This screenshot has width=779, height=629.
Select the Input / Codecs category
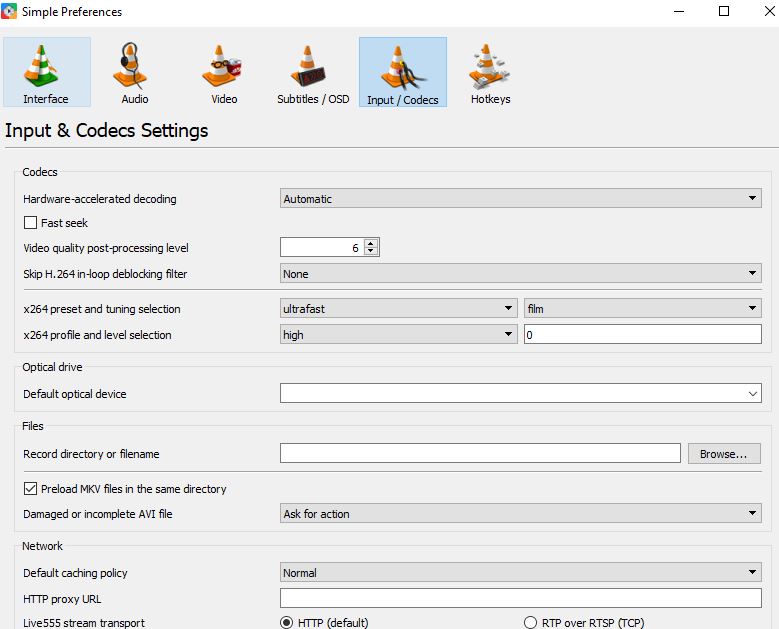(403, 72)
